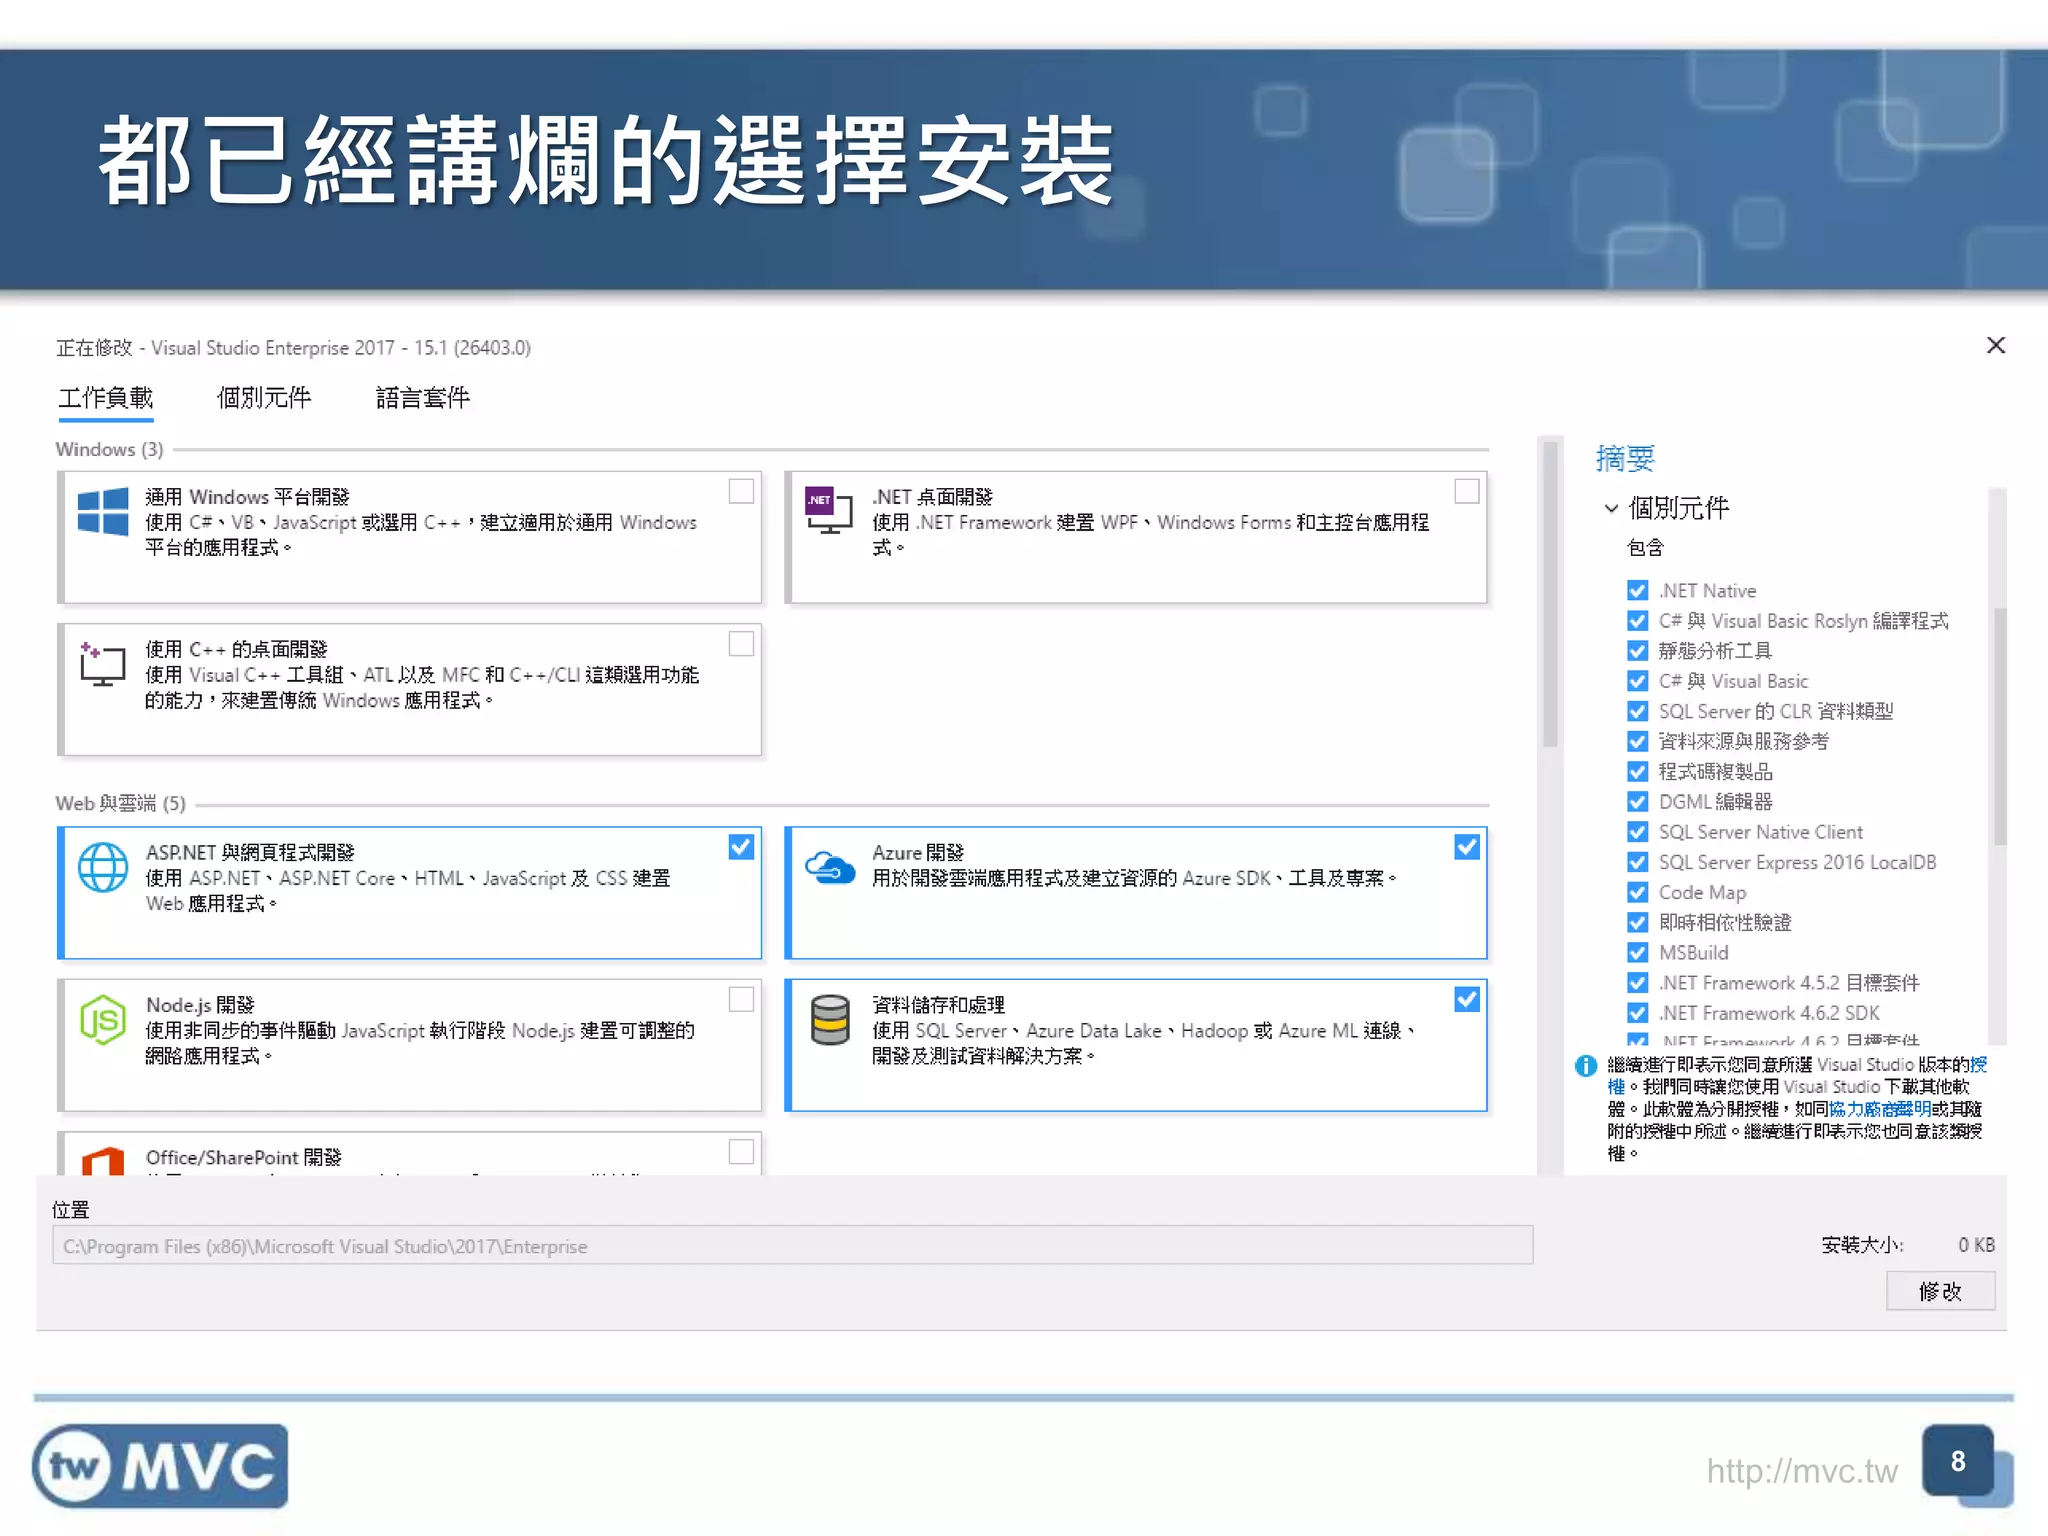
Task: Click the workloads list vertical scrollbar
Action: point(1550,595)
